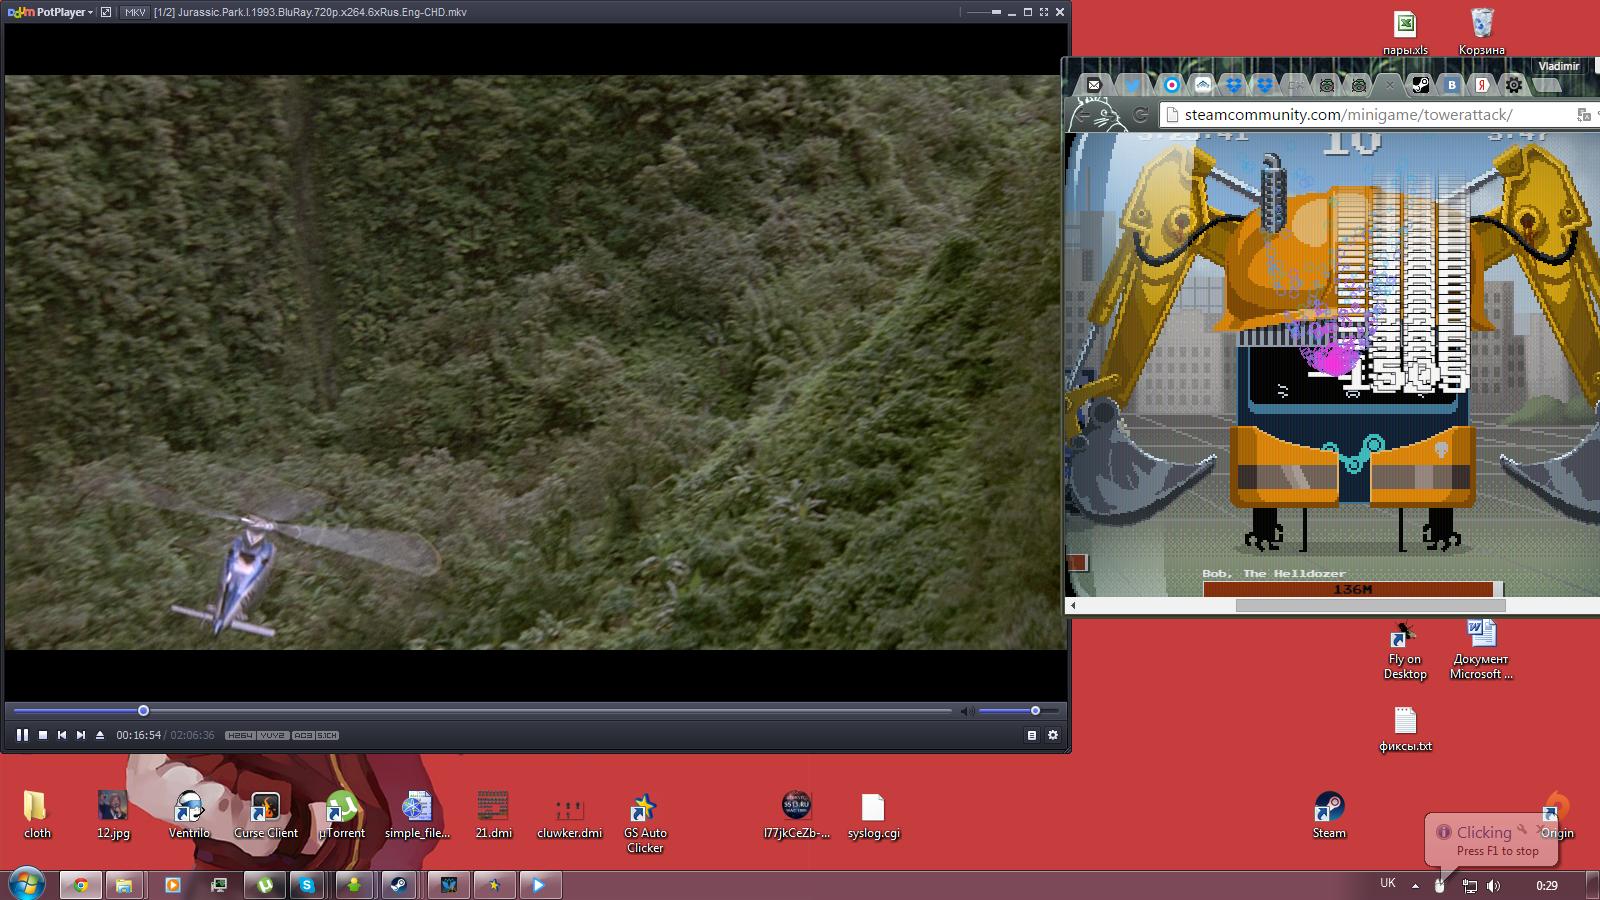This screenshot has height=900, width=1600.
Task: Show hidden system tray icons
Action: (x=1415, y=885)
